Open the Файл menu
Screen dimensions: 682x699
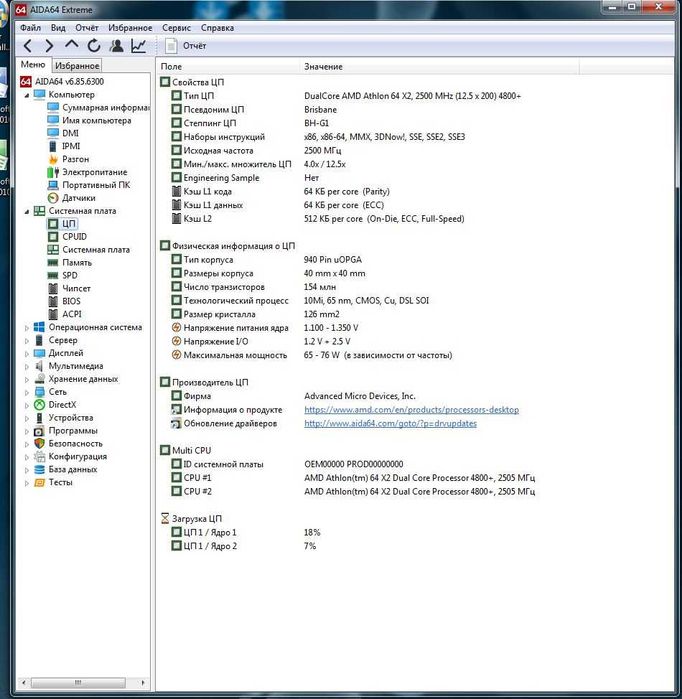point(30,28)
